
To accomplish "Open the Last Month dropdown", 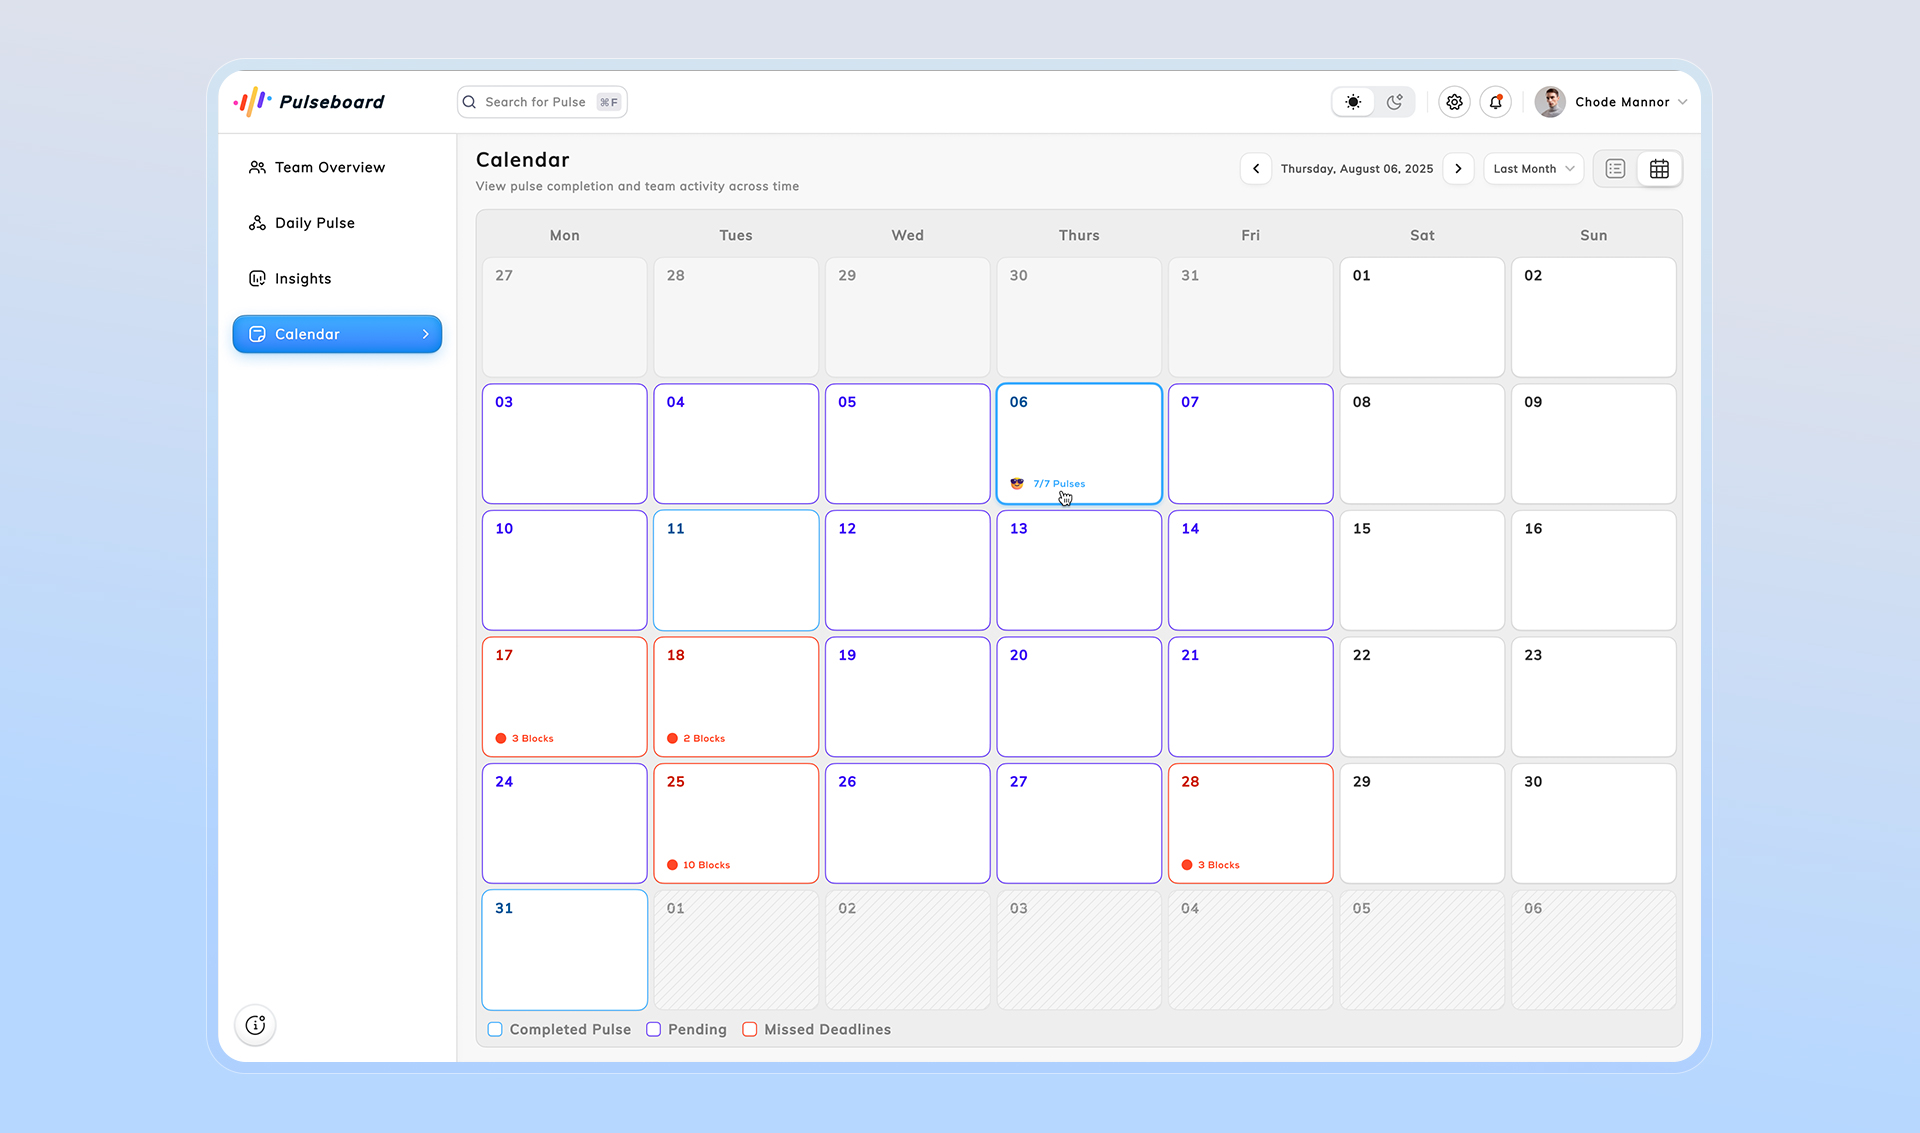I will [1532, 168].
